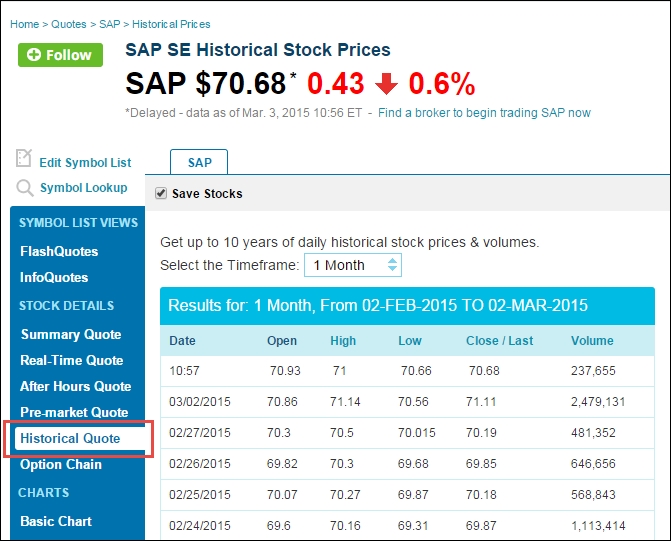
Task: Click volume value 481,352
Action: pyautogui.click(x=593, y=433)
